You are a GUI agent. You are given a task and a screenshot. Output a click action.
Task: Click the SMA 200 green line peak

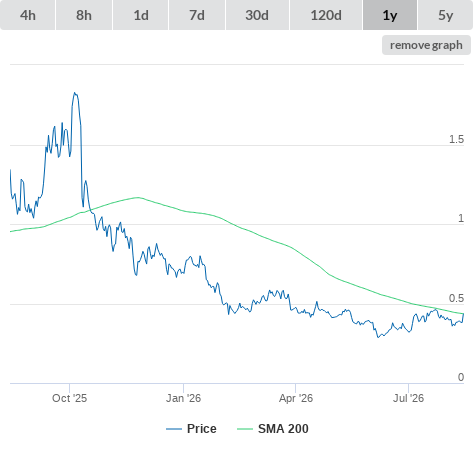coord(137,197)
